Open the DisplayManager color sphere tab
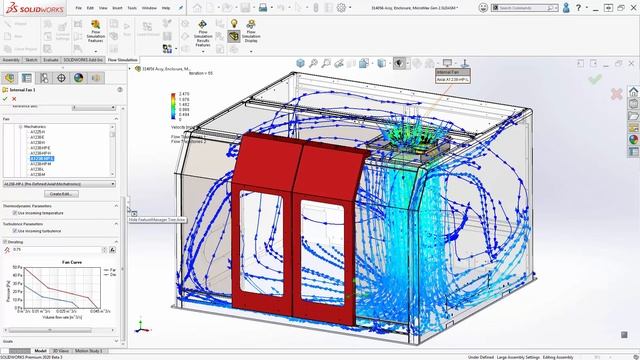640x360 pixels. pyautogui.click(x=78, y=78)
